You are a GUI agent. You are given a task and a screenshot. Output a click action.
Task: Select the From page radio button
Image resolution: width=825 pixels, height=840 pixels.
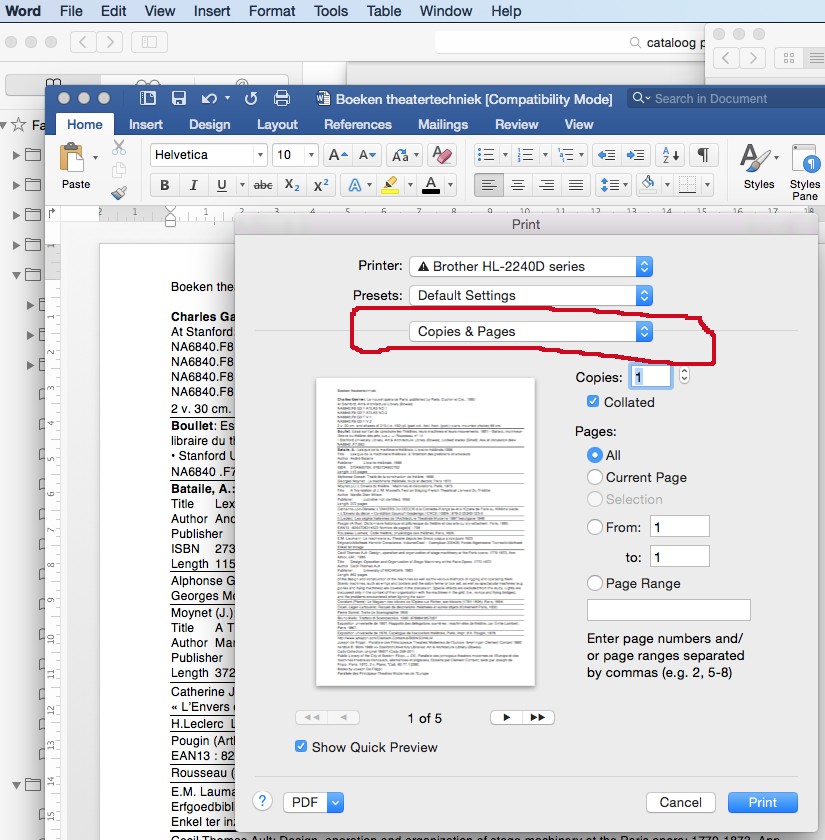[595, 527]
